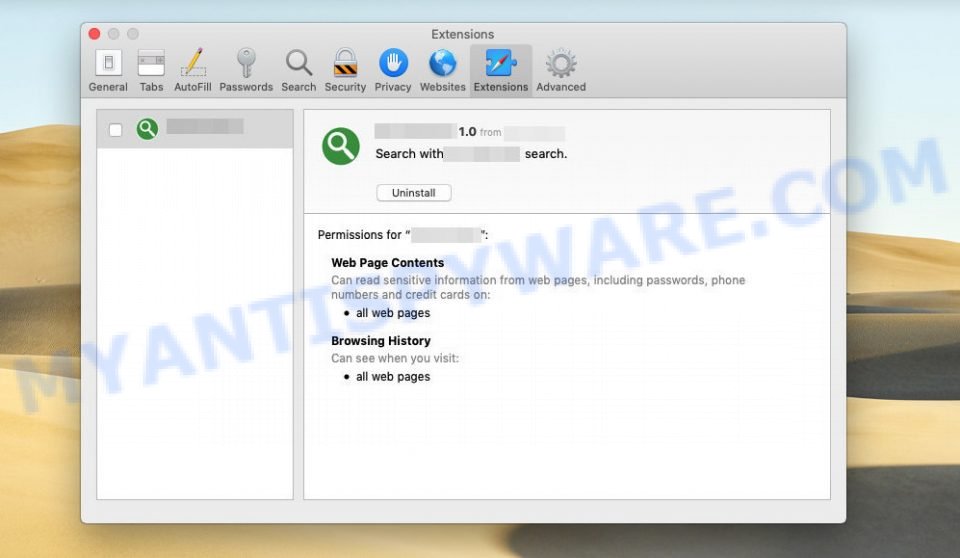Click 'all web pages' under Web Page Contents
Viewport: 960px width, 558px height.
[x=393, y=313]
